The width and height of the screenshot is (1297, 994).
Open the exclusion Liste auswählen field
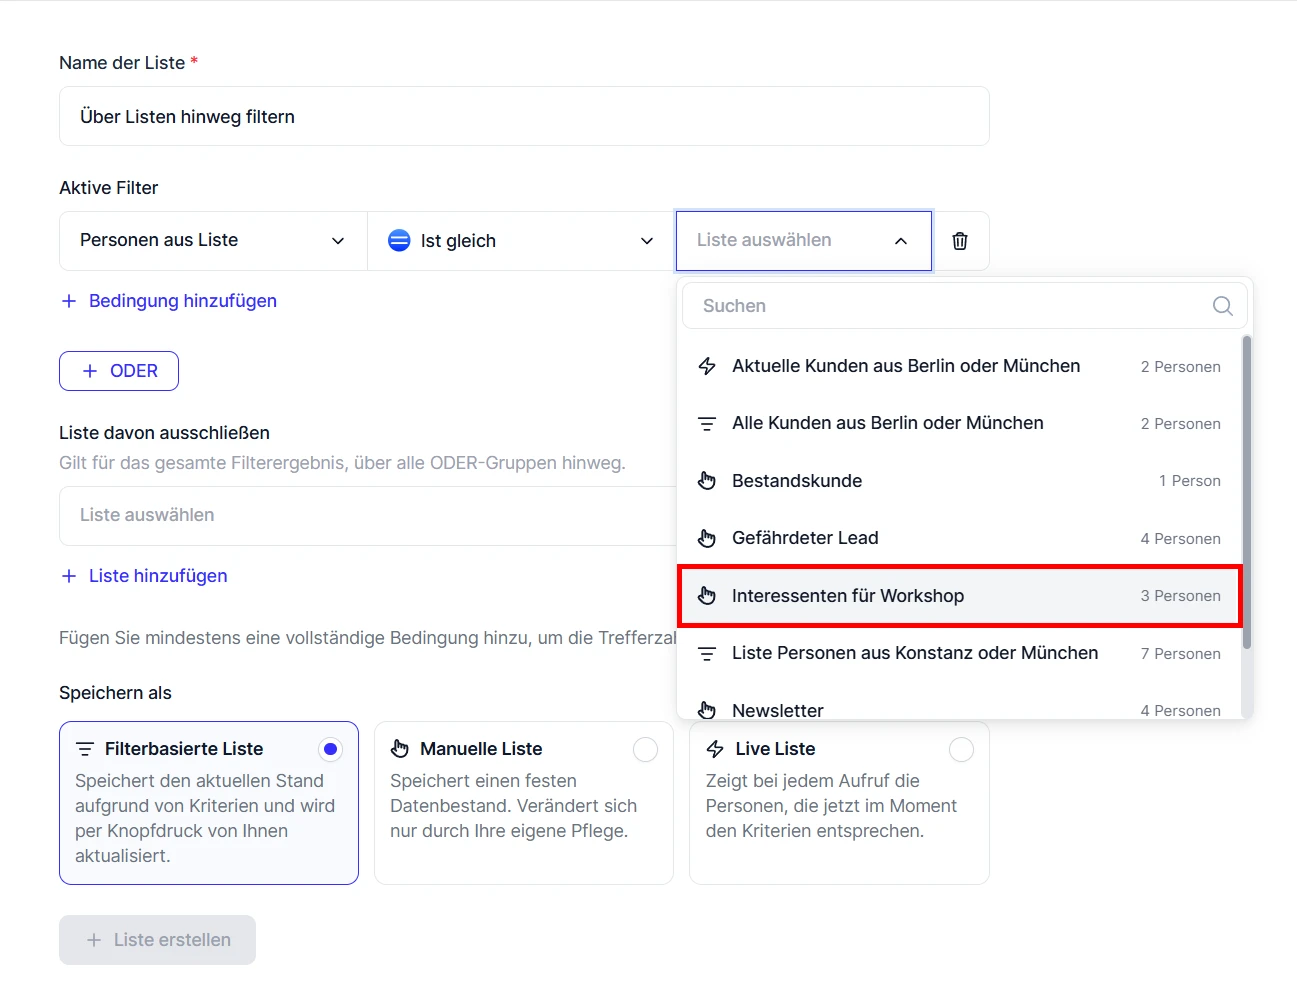click(368, 516)
